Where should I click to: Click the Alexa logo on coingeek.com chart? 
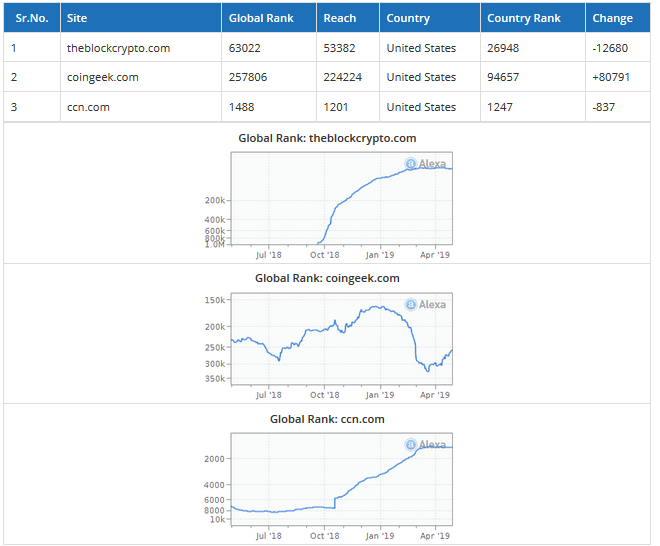[426, 304]
